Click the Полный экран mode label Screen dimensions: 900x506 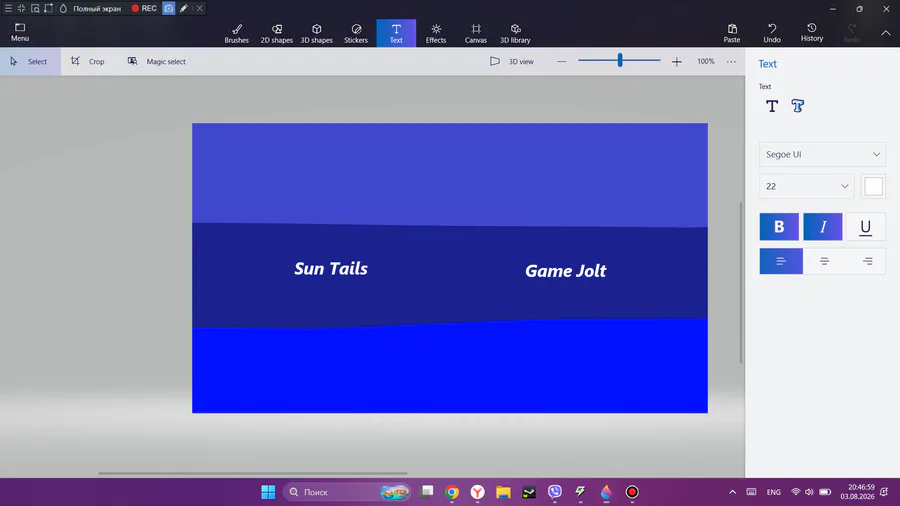(97, 9)
